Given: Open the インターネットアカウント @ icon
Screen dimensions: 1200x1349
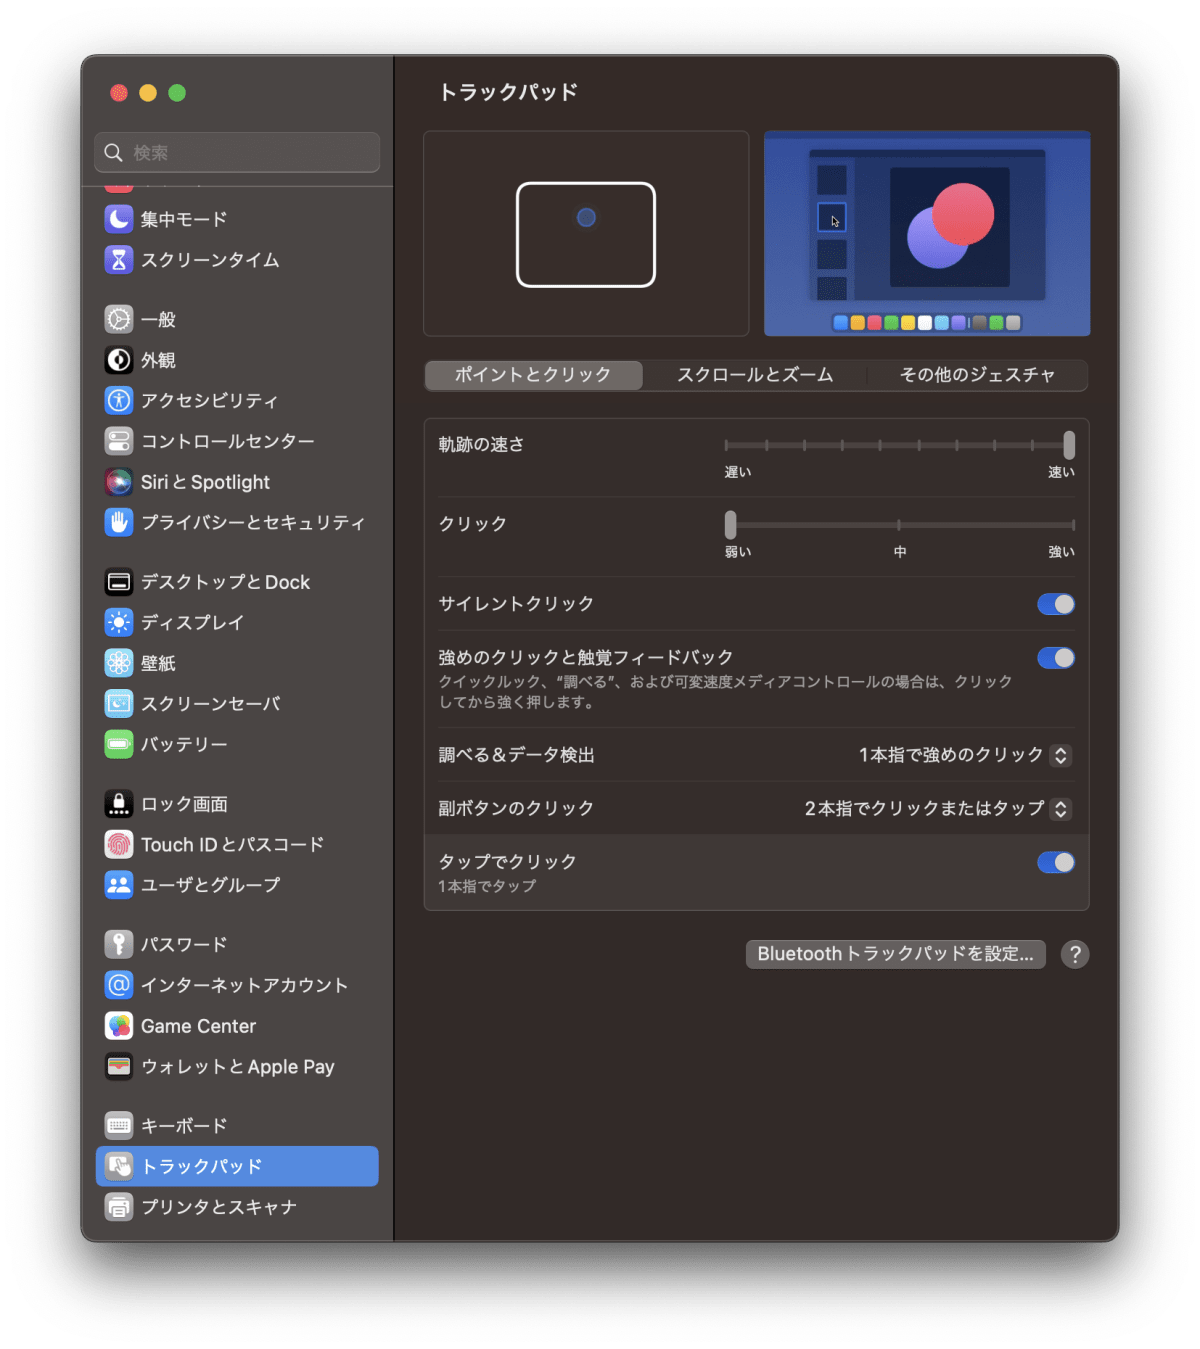Looking at the screenshot, I should [119, 985].
